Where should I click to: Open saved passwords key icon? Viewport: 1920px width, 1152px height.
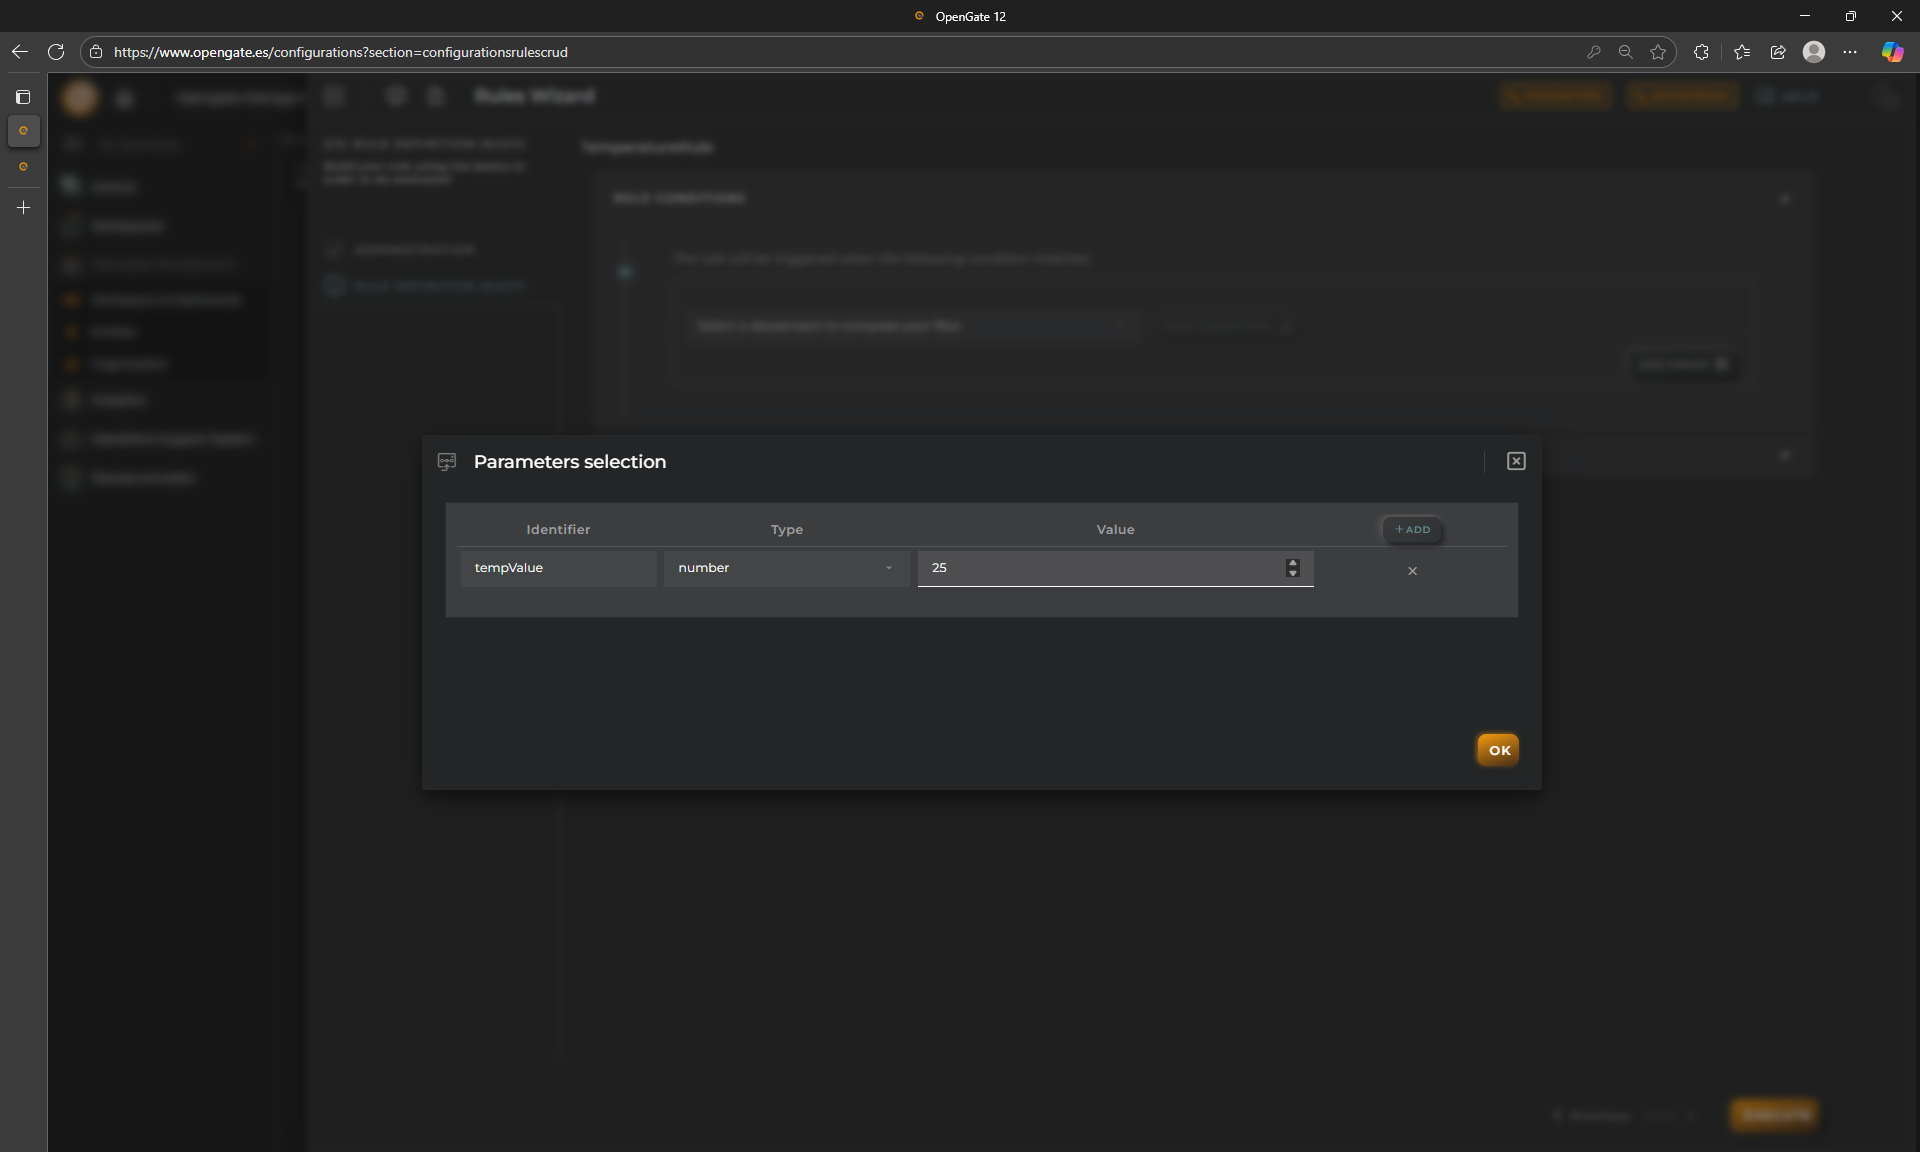[1594, 52]
